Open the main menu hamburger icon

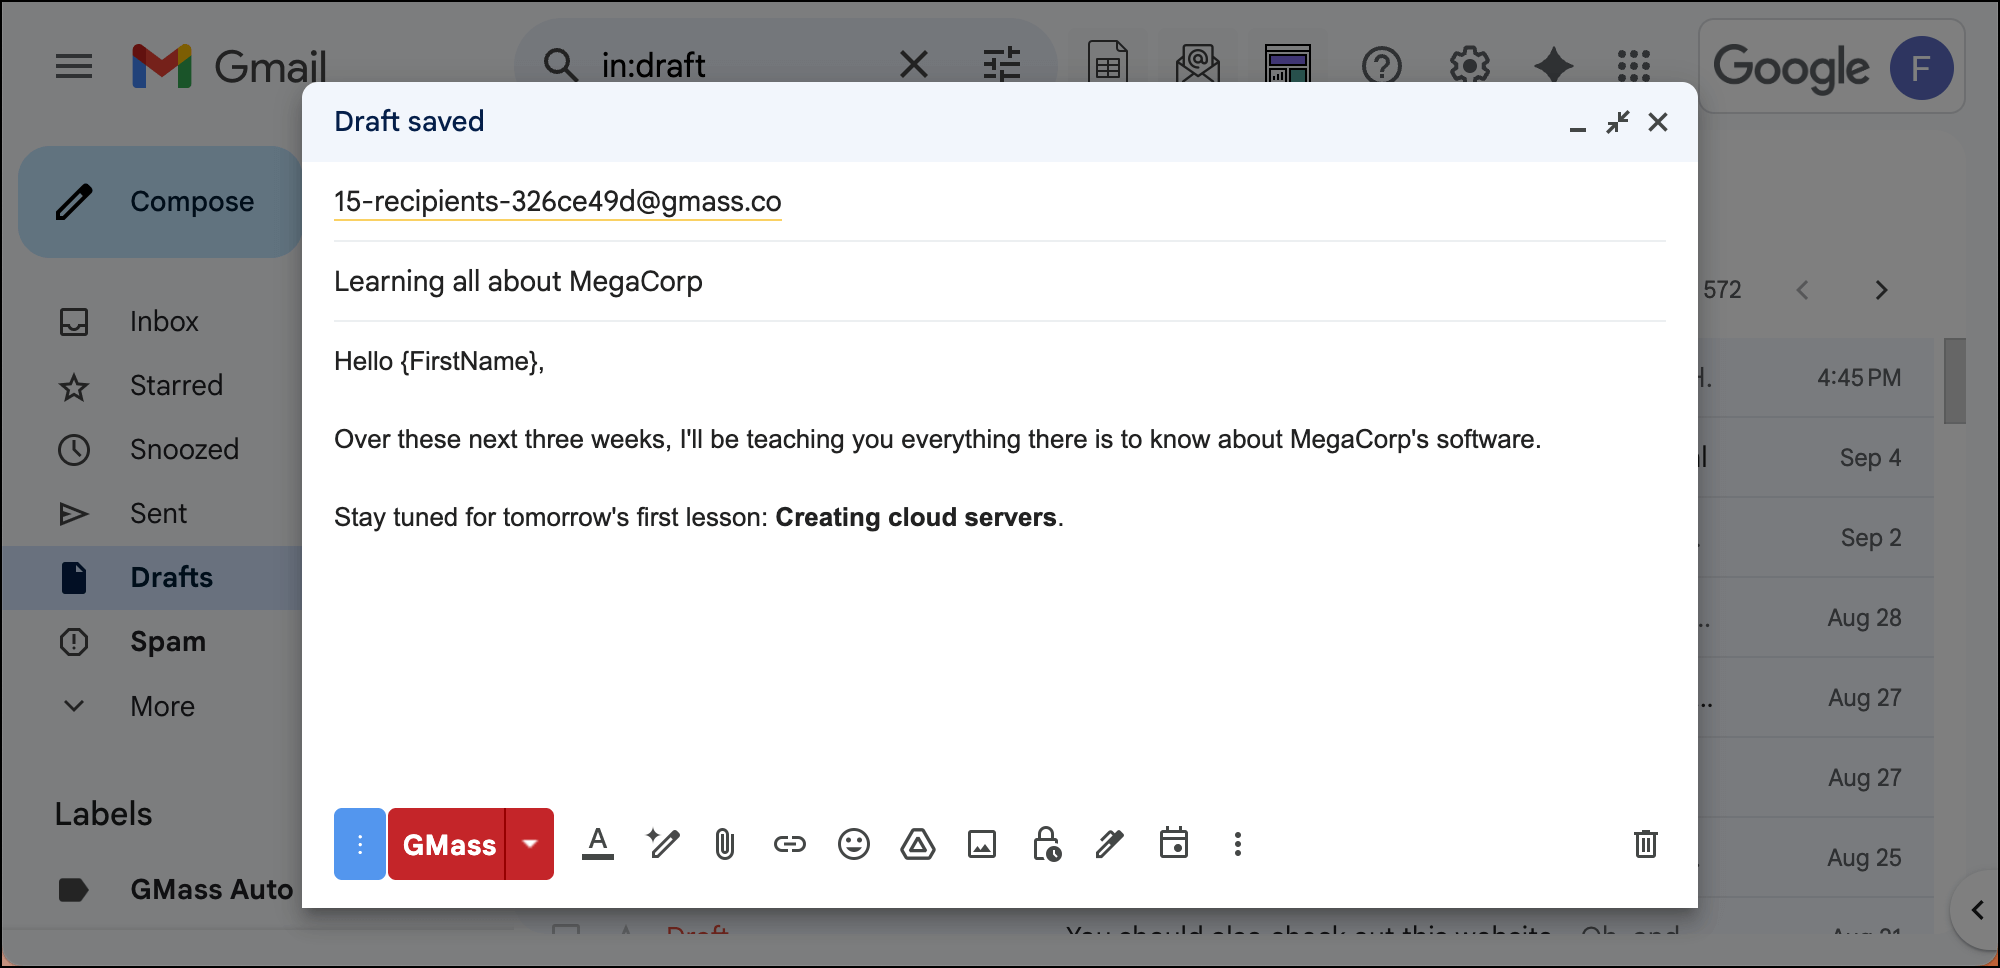[x=74, y=67]
